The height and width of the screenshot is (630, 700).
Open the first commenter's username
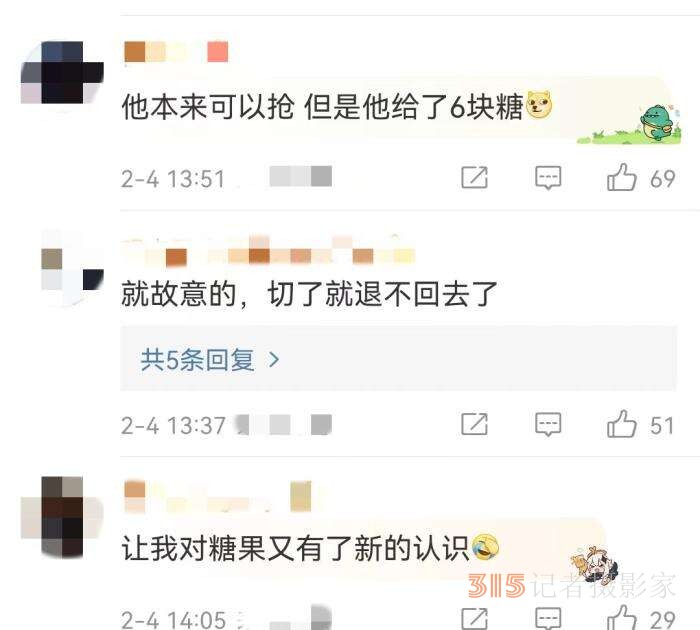click(x=176, y=52)
